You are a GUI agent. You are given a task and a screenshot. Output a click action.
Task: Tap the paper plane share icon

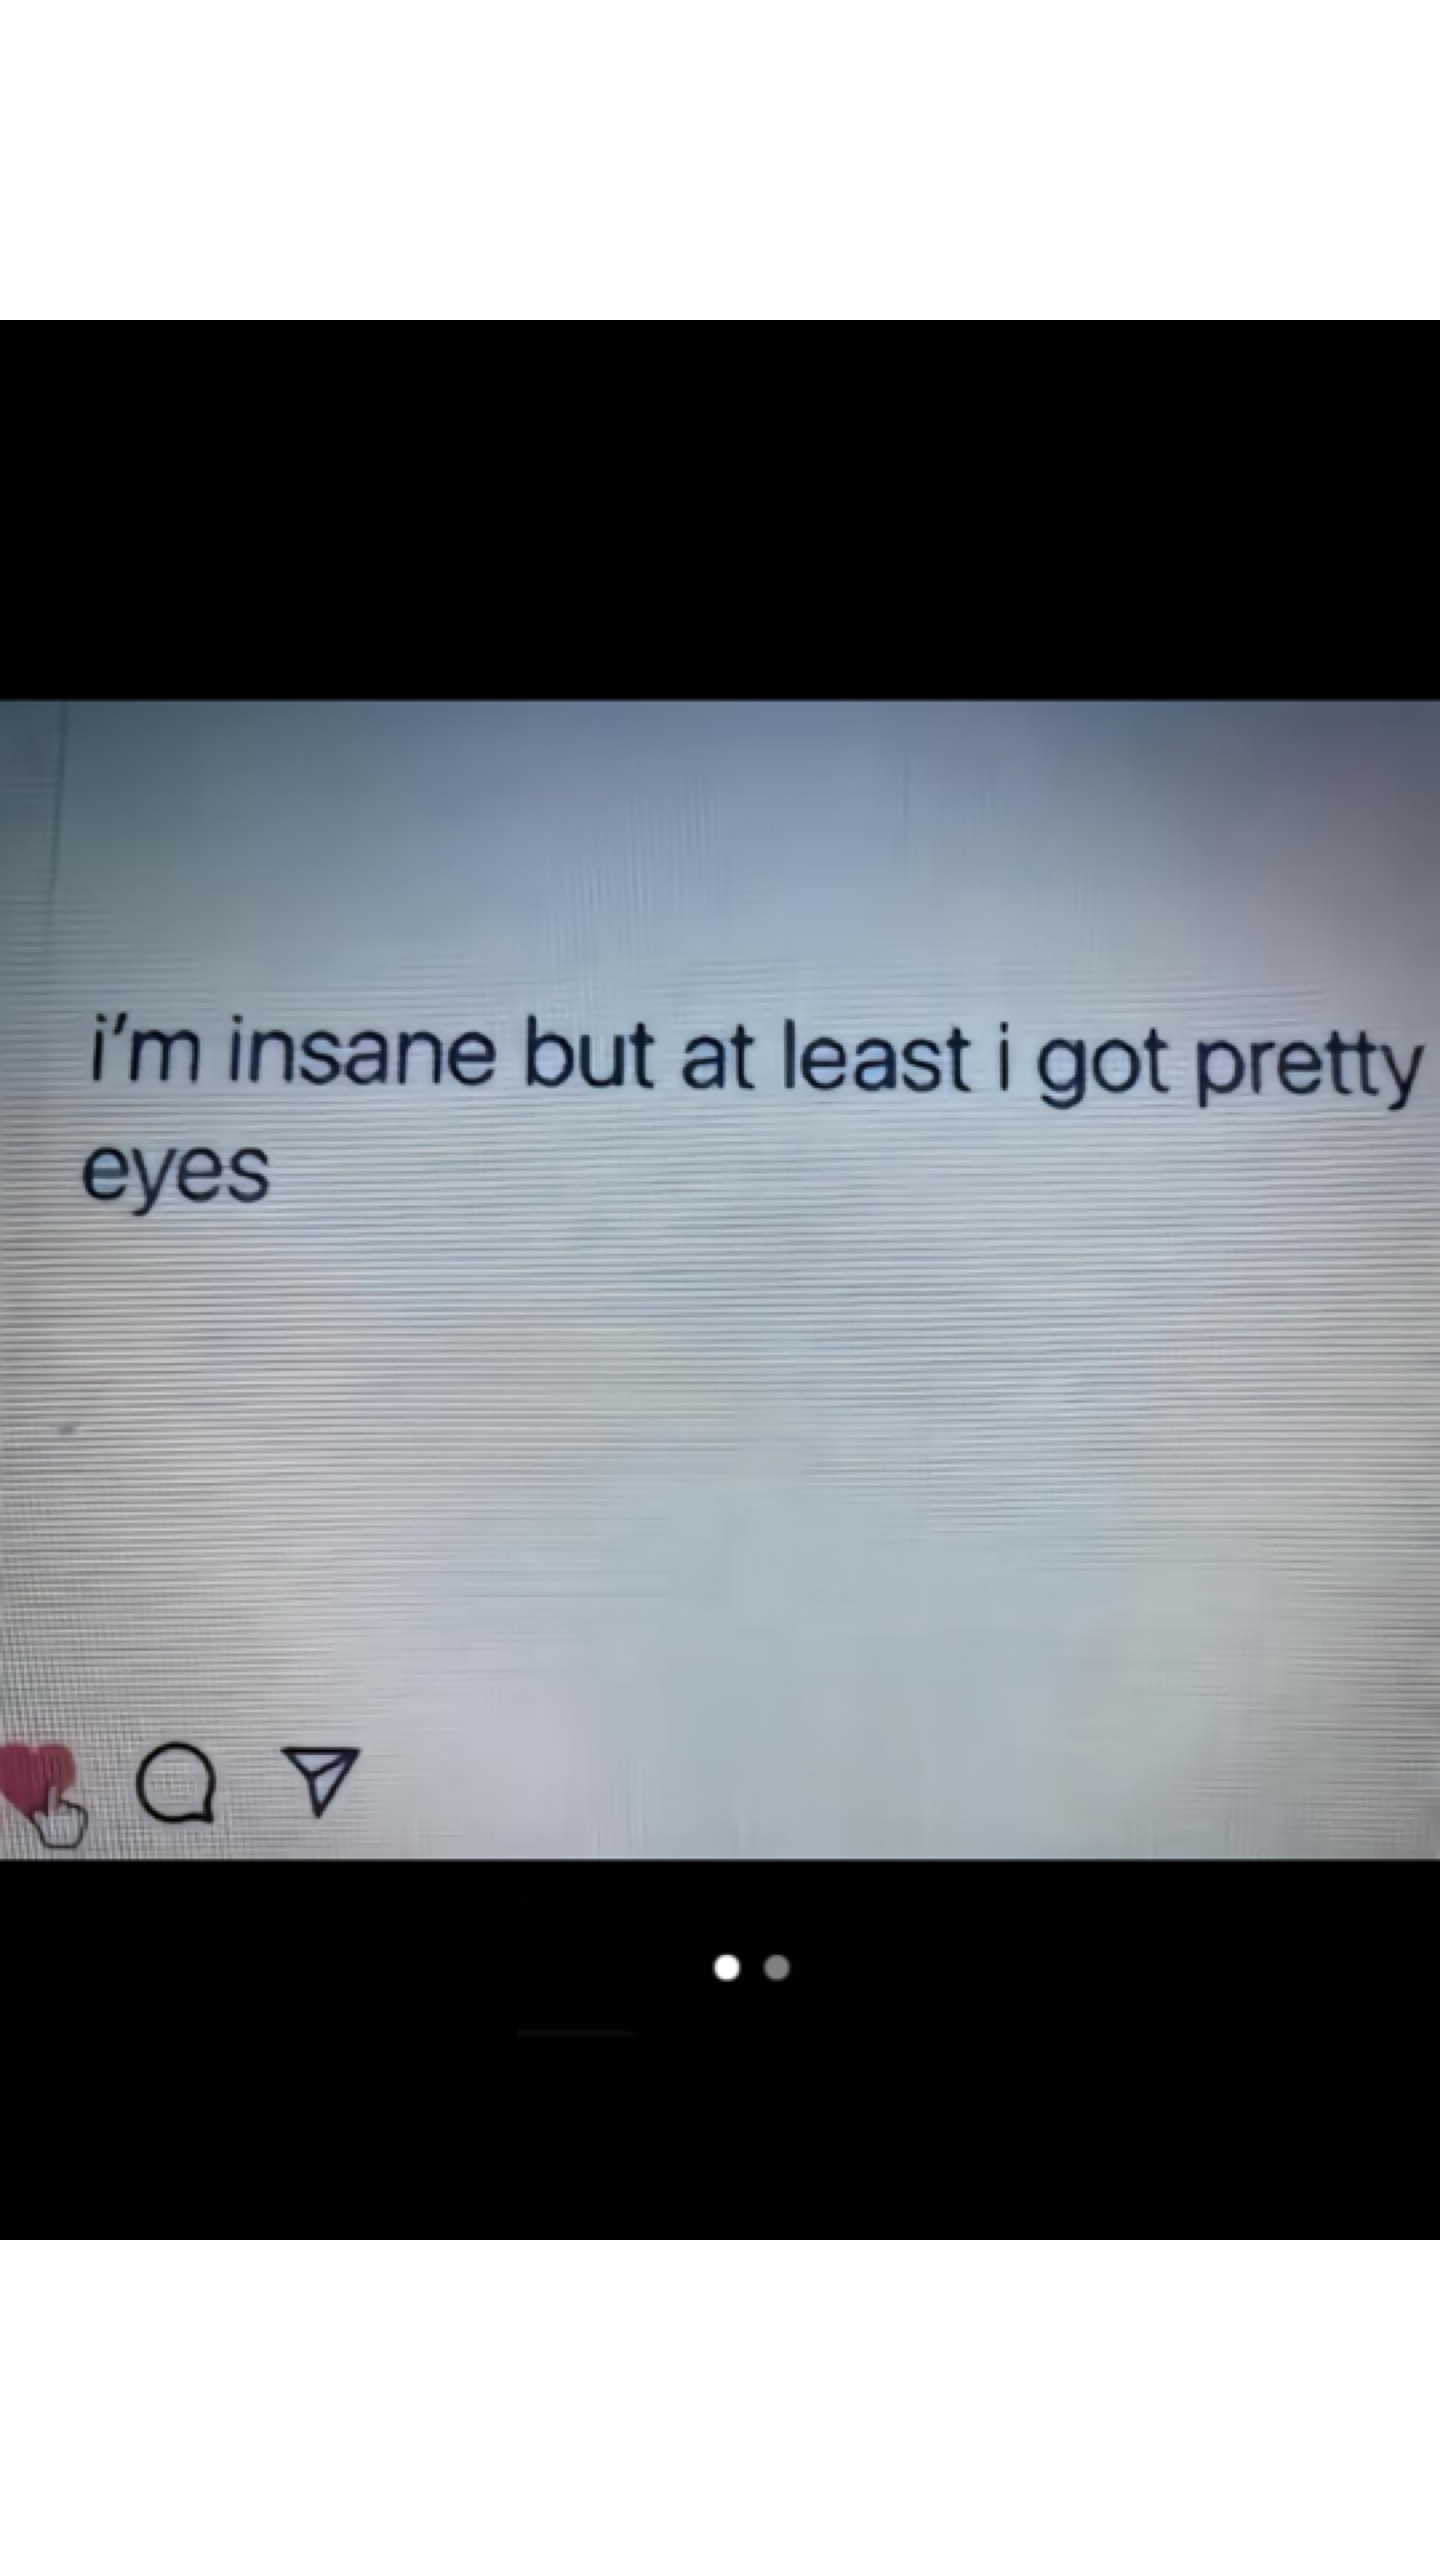point(319,1781)
